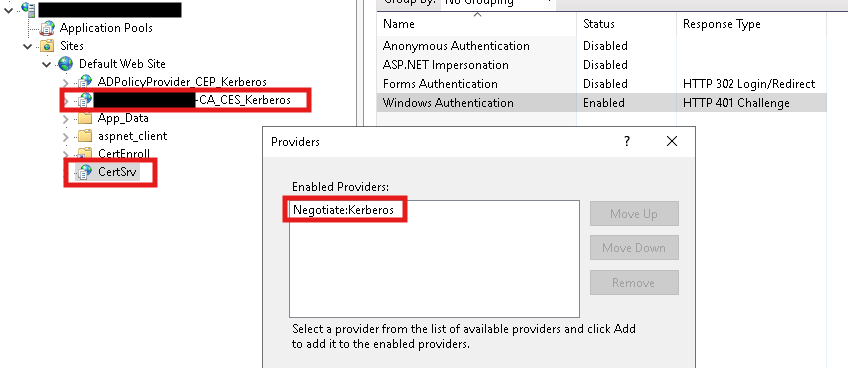This screenshot has height=368, width=848.
Task: Click the App_Data folder icon
Action: tap(85, 118)
